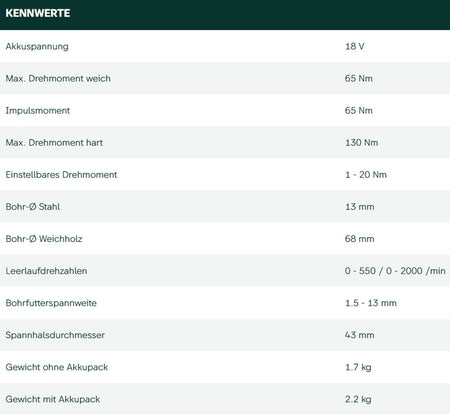Click the 130 Nm value
This screenshot has width=450, height=414.
click(x=362, y=143)
